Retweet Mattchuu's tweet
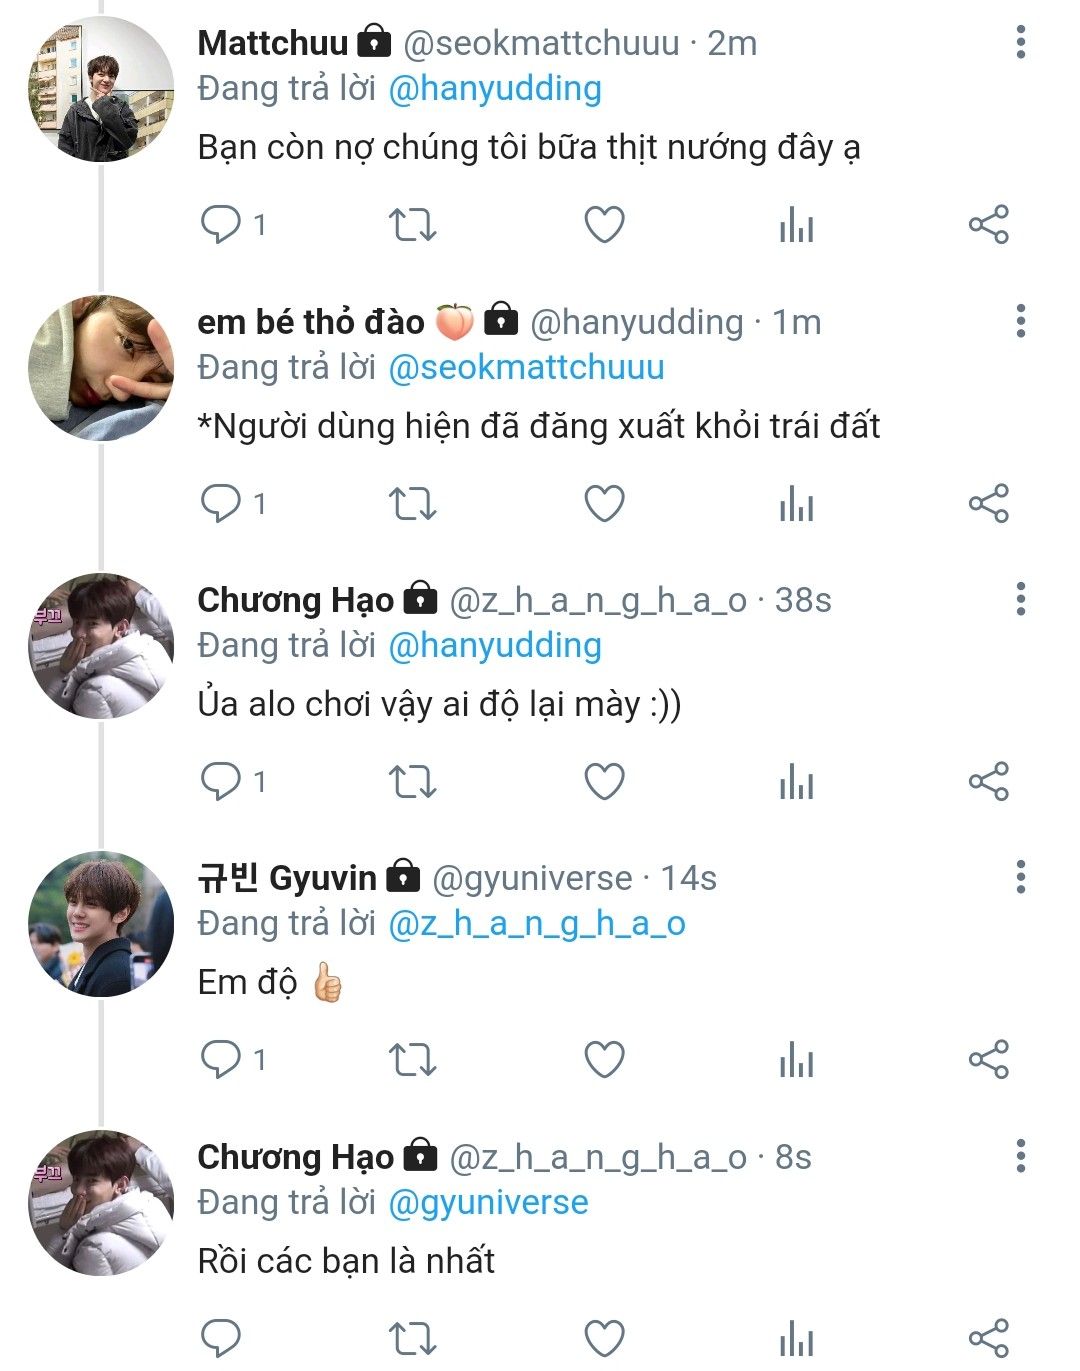This screenshot has width=1080, height=1371. click(412, 225)
